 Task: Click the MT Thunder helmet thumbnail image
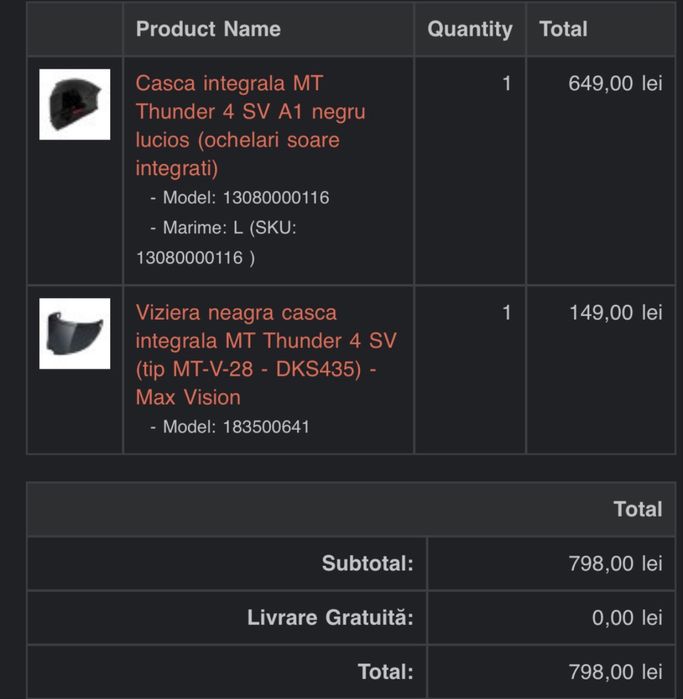click(x=75, y=104)
